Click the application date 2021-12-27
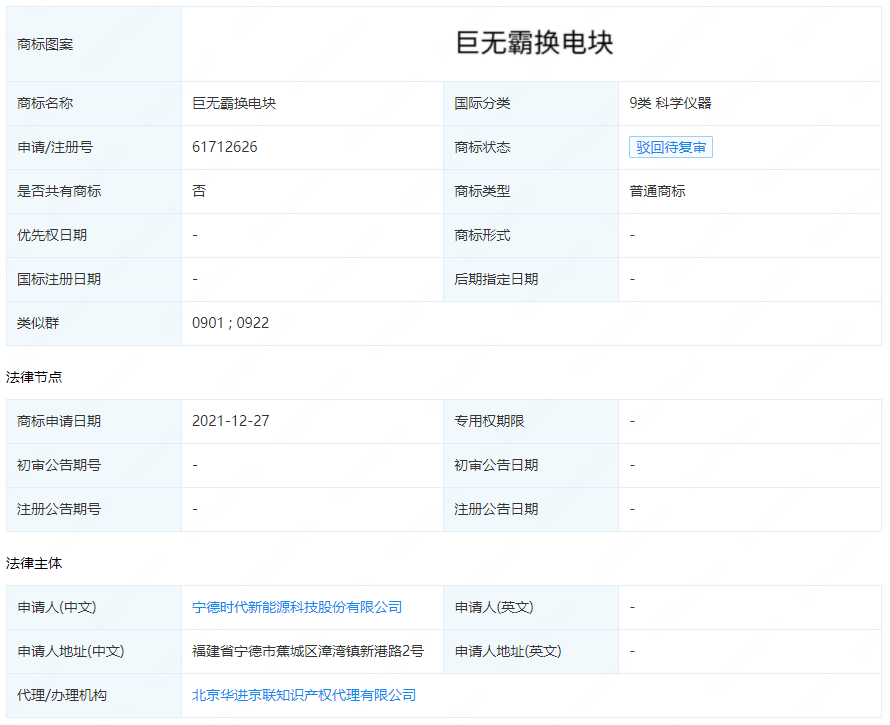The width and height of the screenshot is (890, 725). point(231,421)
